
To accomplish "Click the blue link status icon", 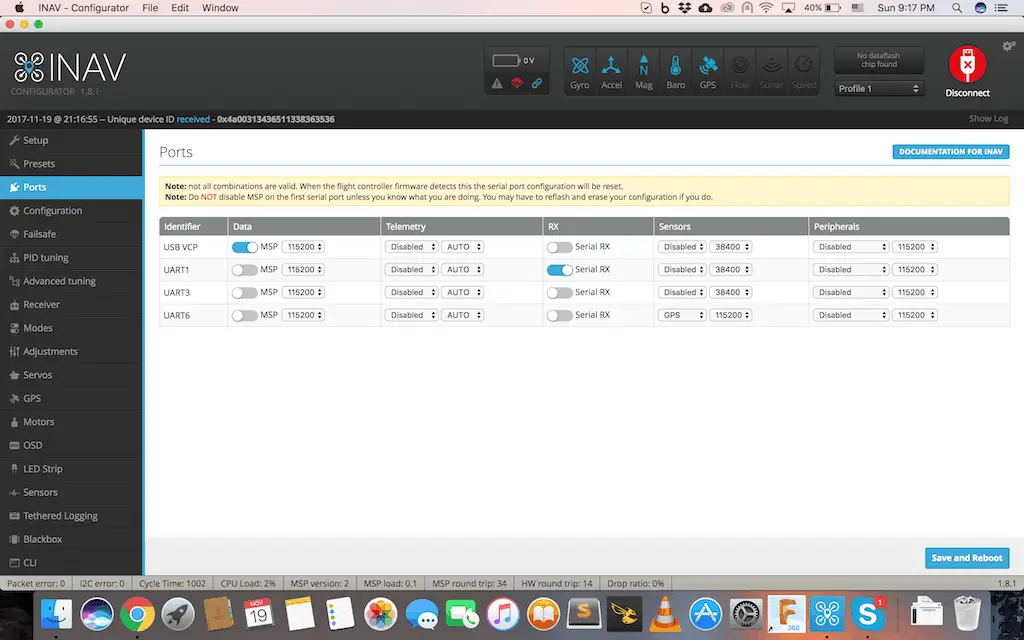I will 537,83.
